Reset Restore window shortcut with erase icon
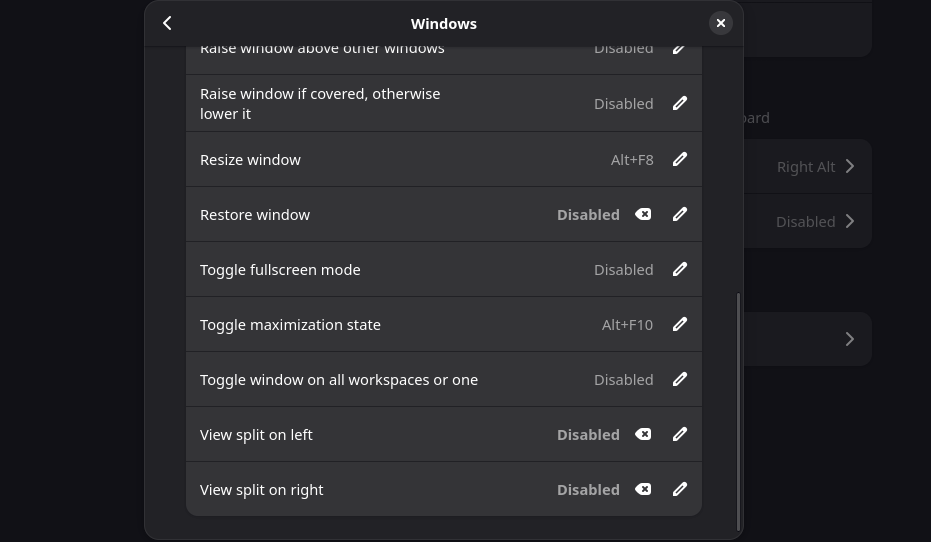The width and height of the screenshot is (931, 542). click(x=643, y=214)
